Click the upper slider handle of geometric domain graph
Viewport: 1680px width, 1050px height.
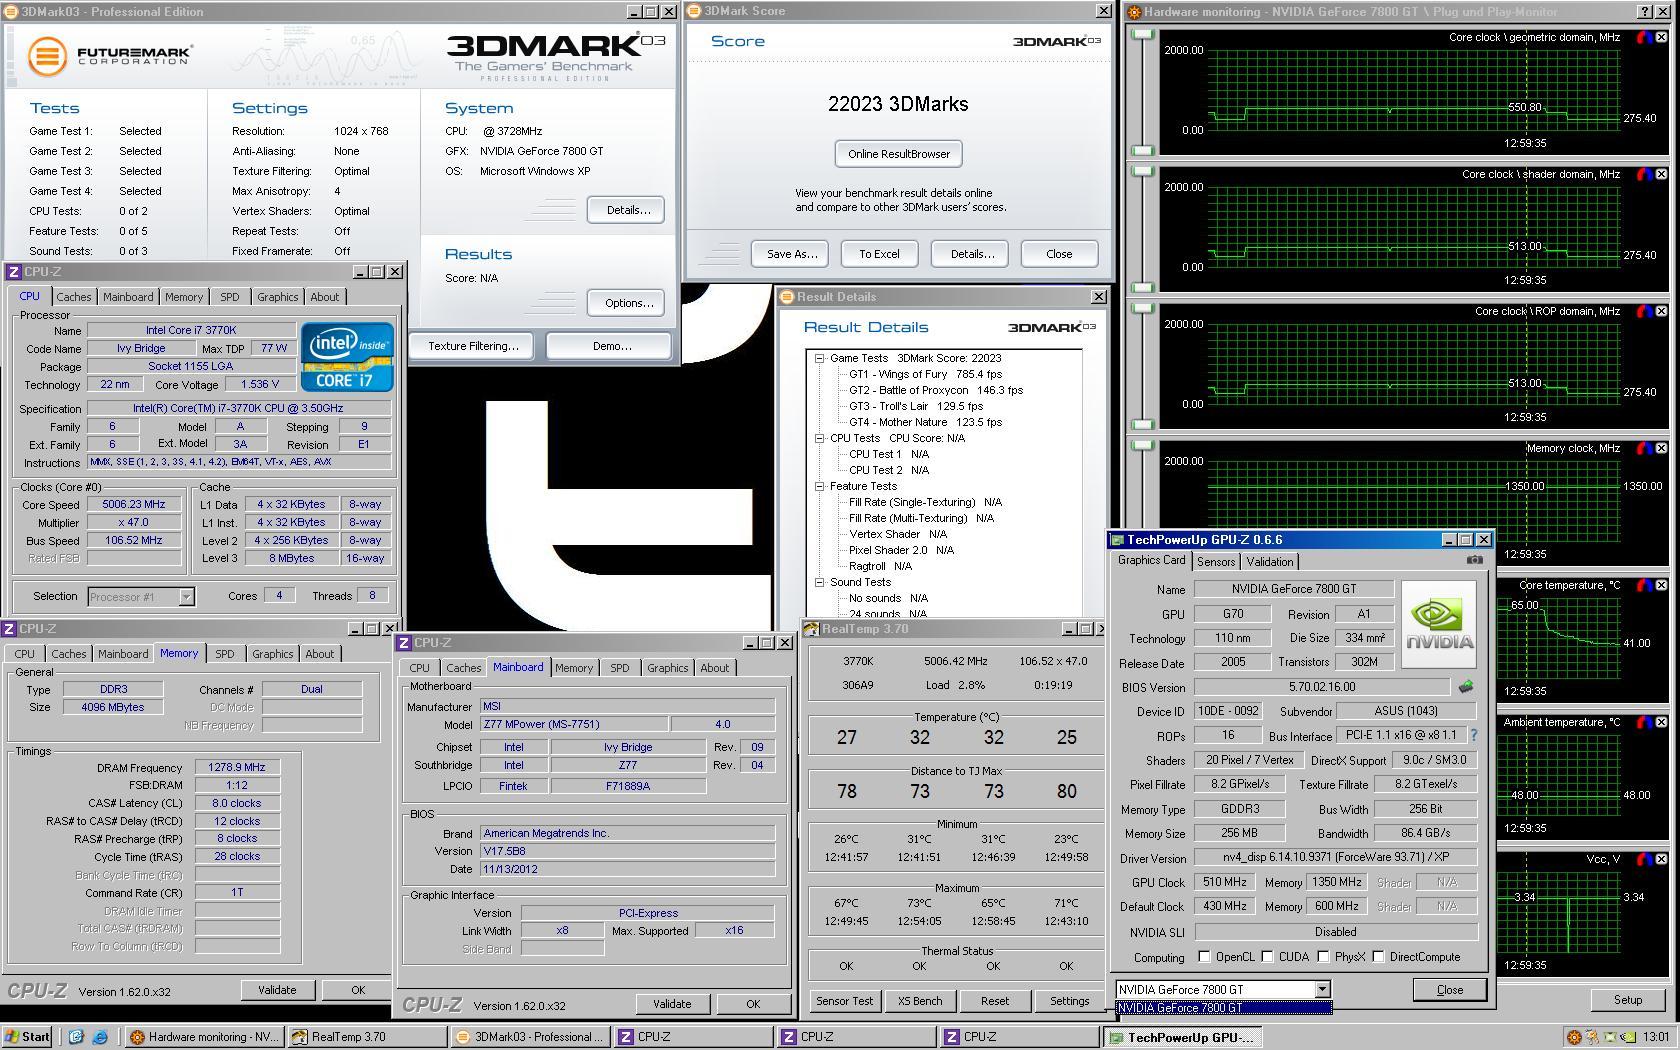(x=1141, y=34)
